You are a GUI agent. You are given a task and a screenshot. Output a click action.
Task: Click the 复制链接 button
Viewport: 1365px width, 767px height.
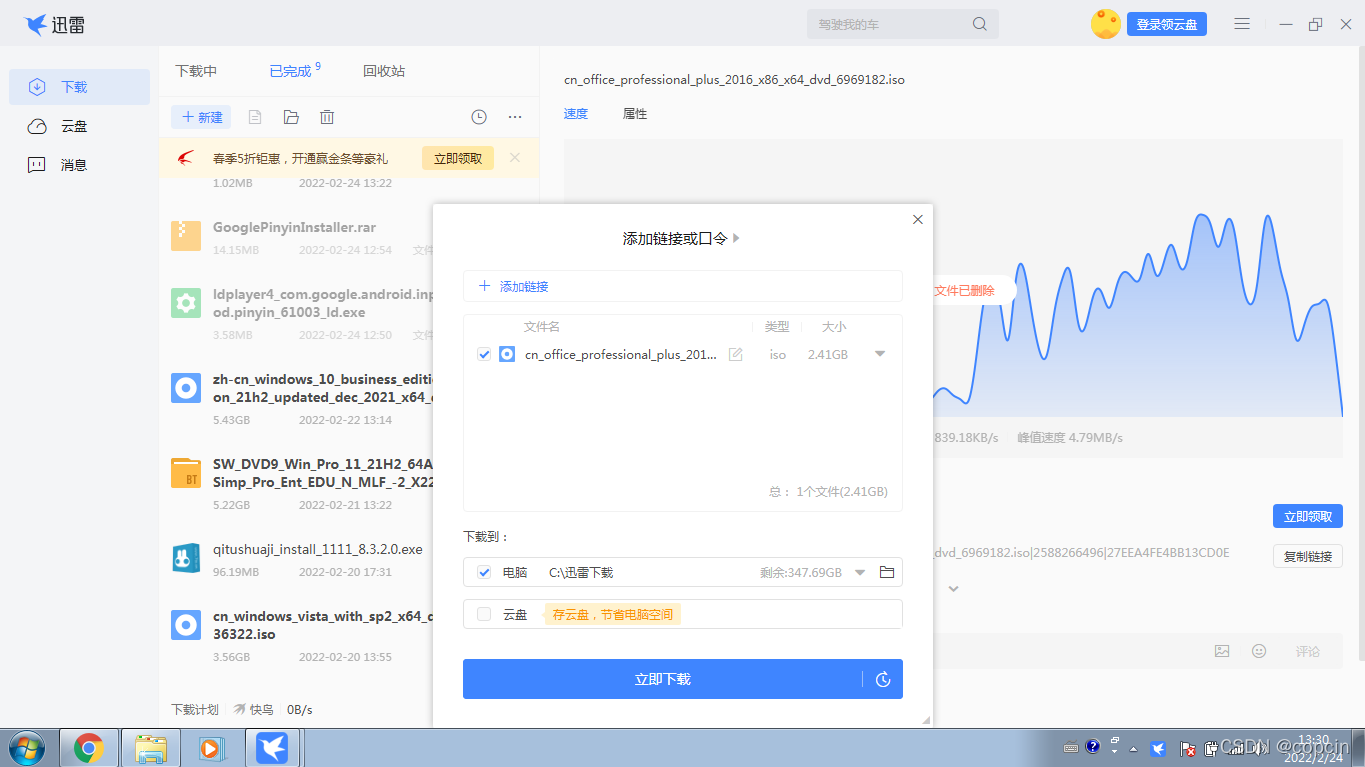(1308, 556)
